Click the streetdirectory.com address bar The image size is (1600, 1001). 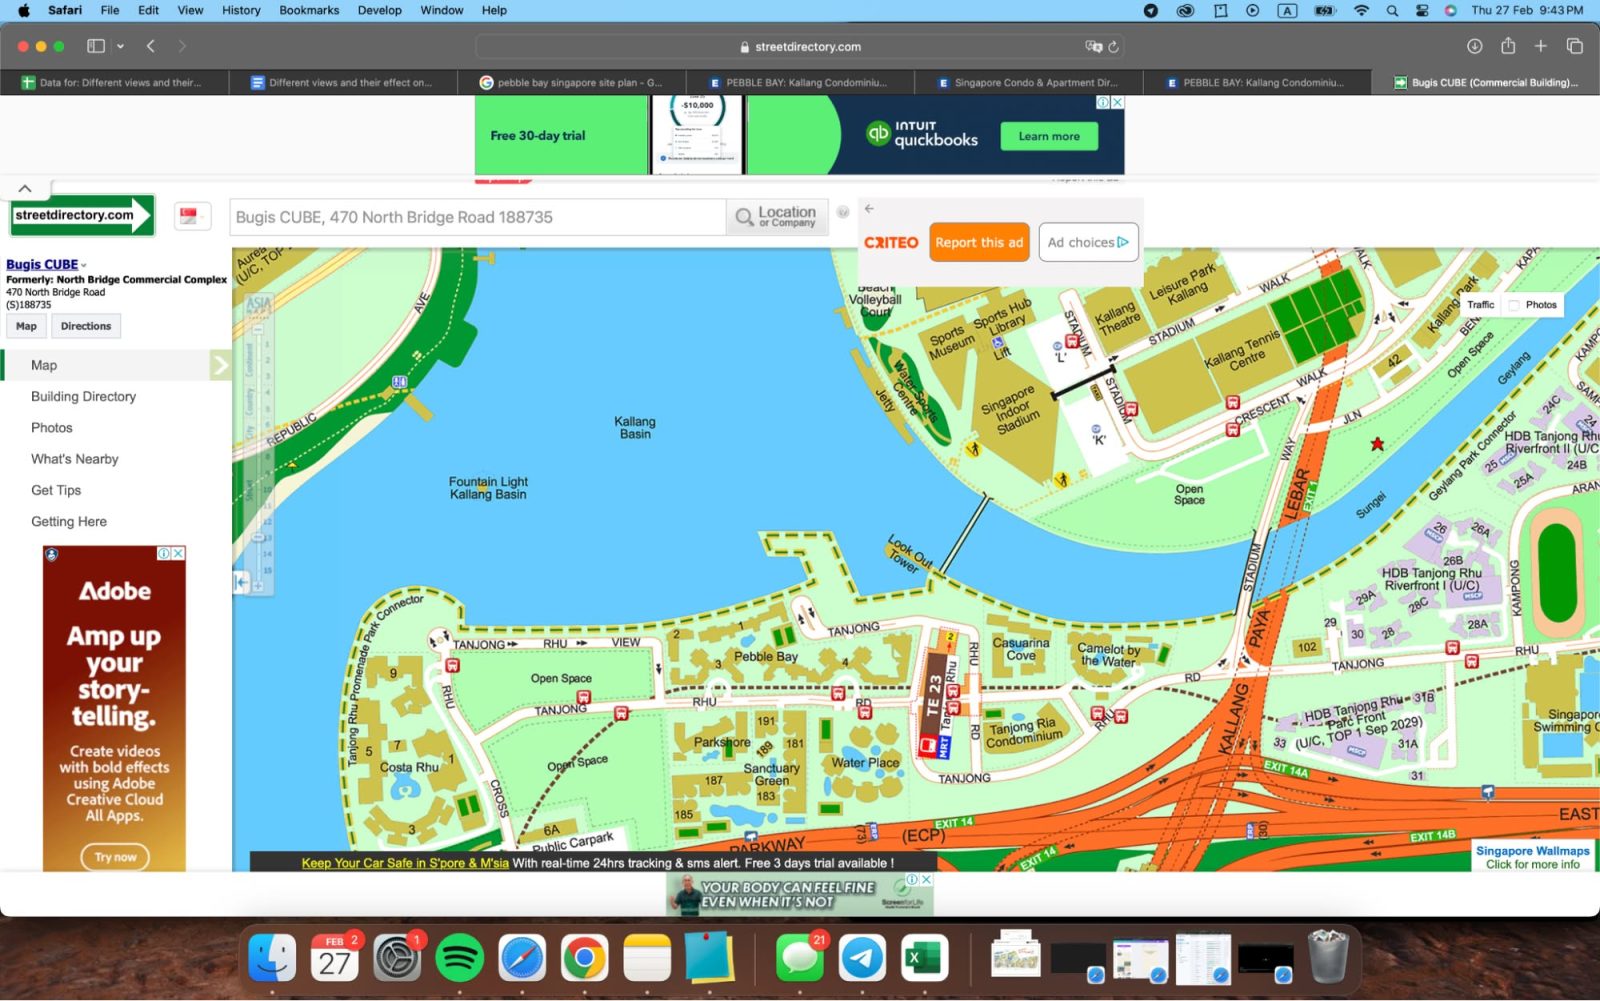click(x=800, y=46)
